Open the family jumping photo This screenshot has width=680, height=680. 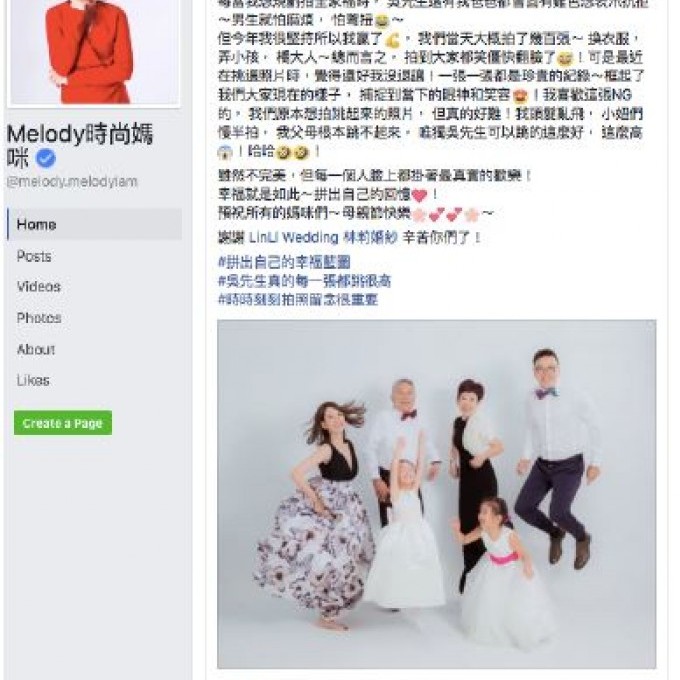point(437,494)
